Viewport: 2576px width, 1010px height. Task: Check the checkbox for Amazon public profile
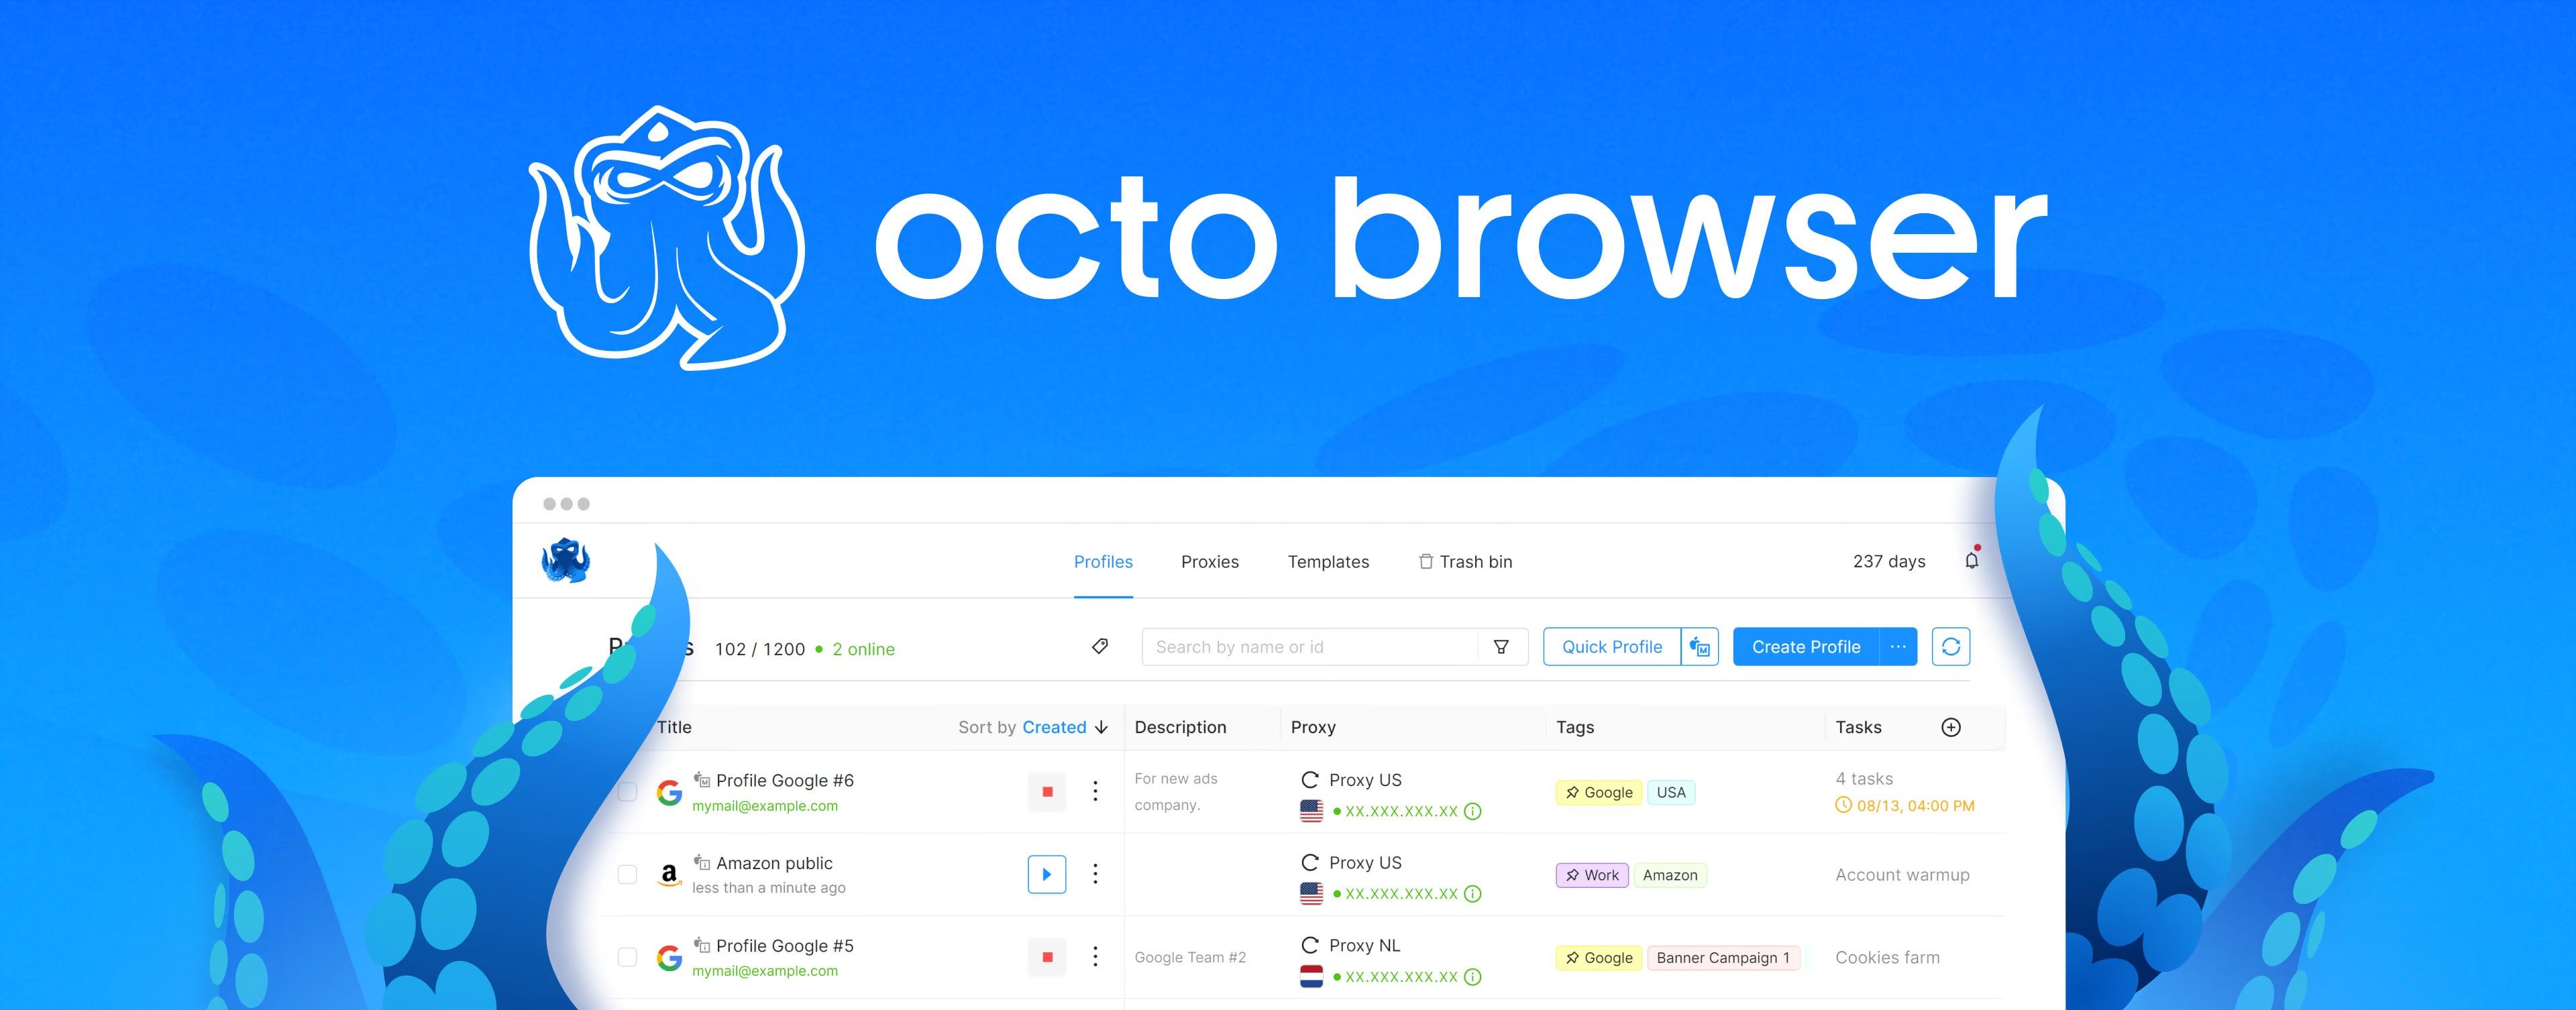(628, 874)
